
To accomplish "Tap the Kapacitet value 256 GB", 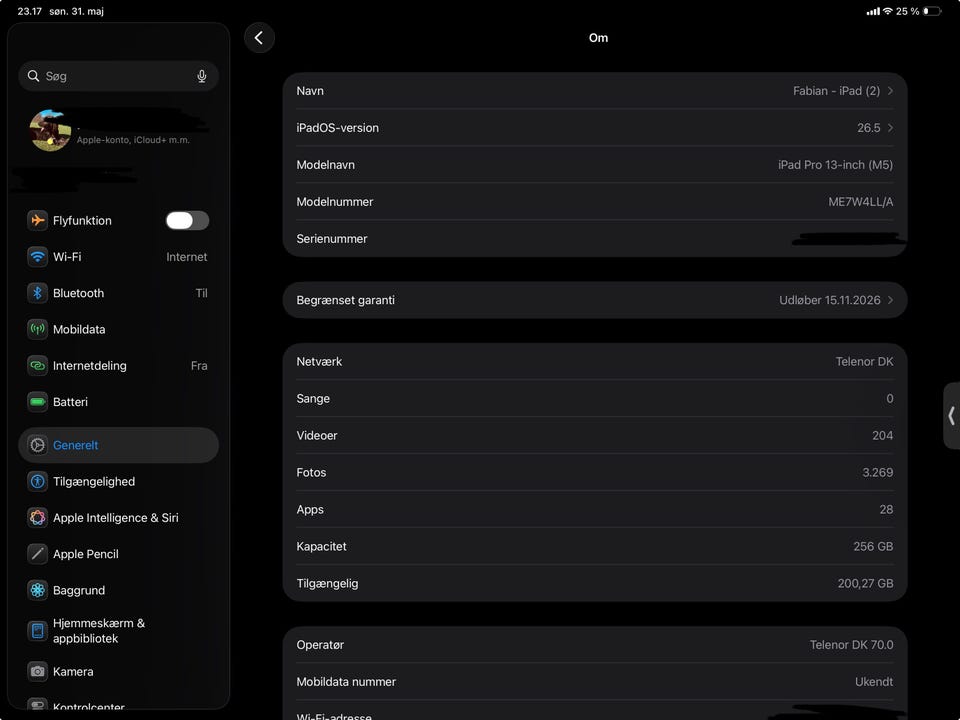I will click(873, 546).
